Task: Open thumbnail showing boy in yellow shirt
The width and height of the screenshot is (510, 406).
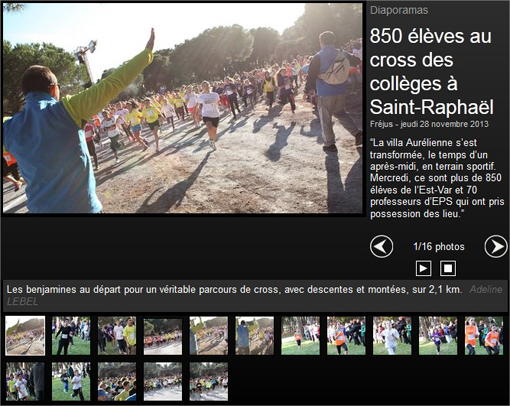Action: tap(117, 336)
